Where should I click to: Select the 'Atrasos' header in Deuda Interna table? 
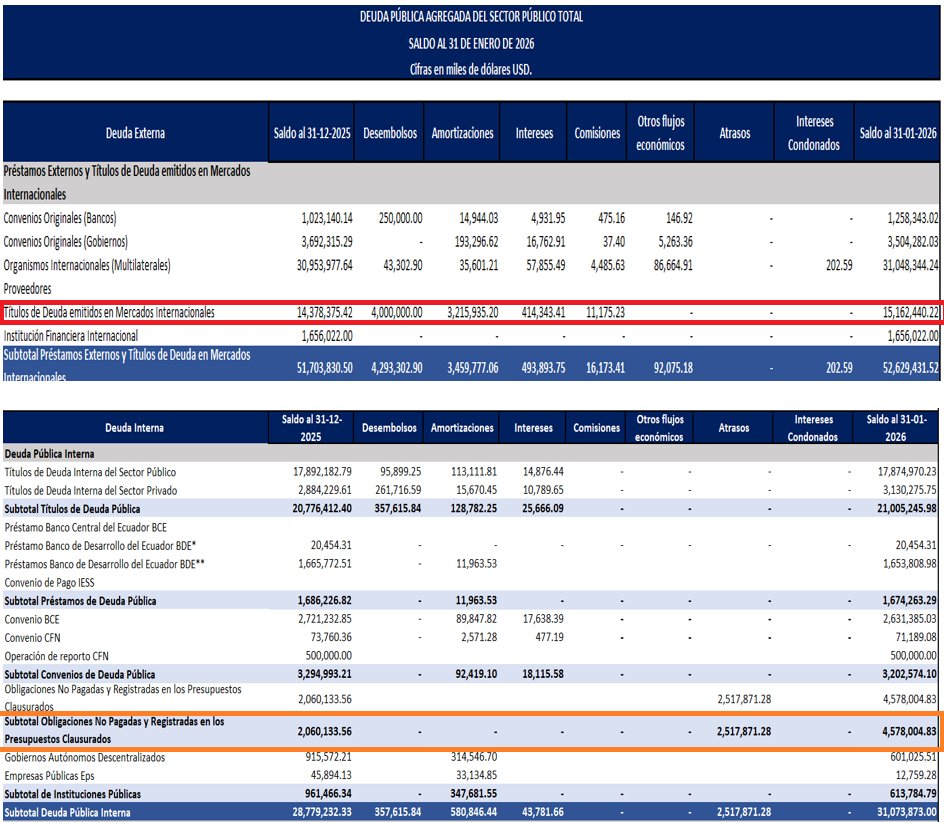pyautogui.click(x=734, y=428)
